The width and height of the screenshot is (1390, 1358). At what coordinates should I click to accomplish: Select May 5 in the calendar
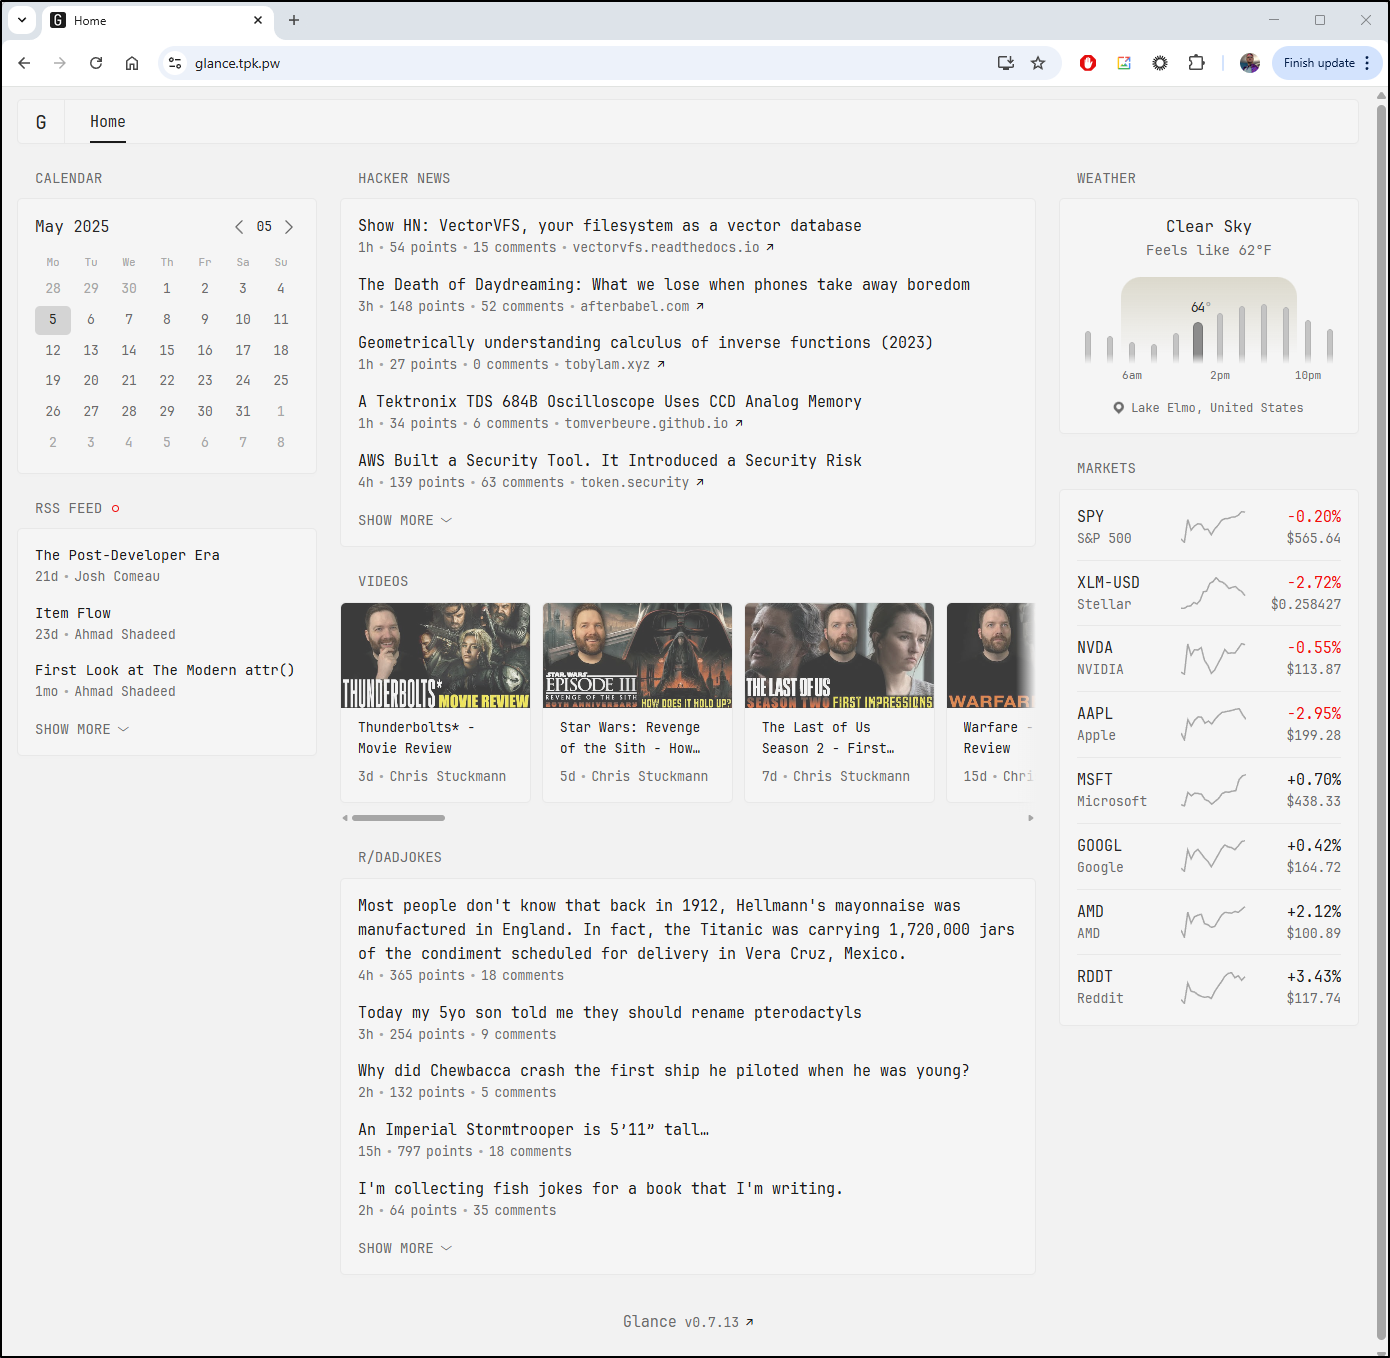53,320
